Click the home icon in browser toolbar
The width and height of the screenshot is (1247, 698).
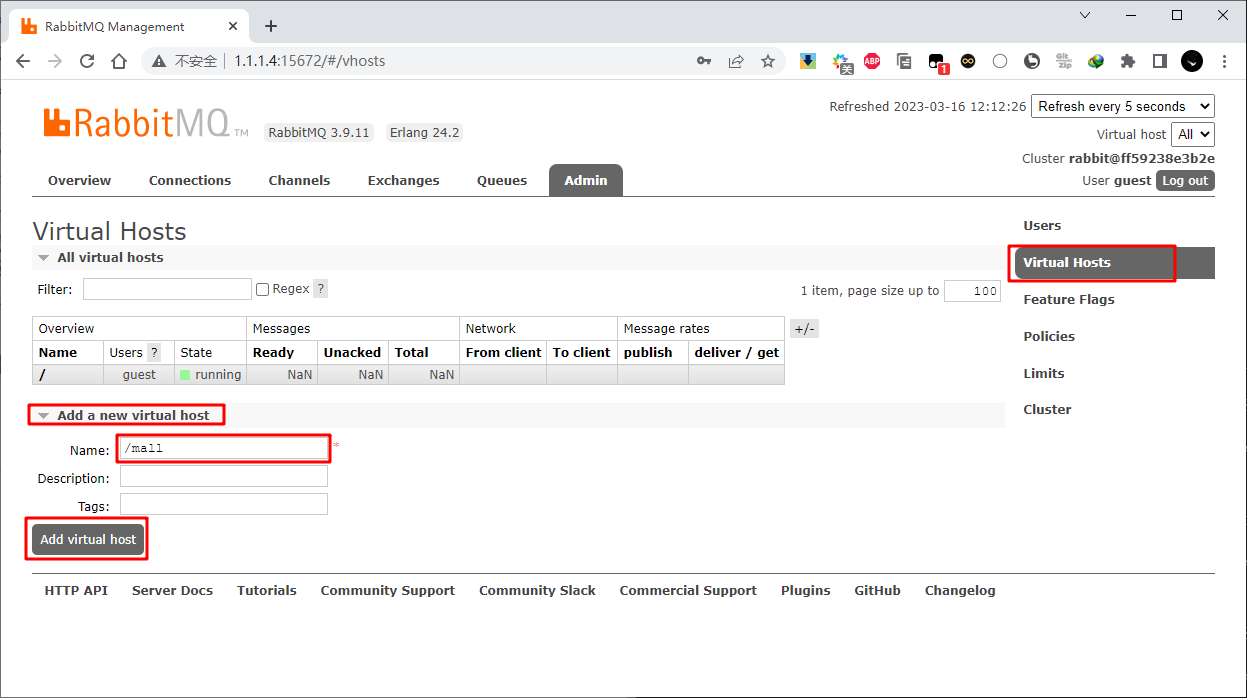tap(119, 61)
